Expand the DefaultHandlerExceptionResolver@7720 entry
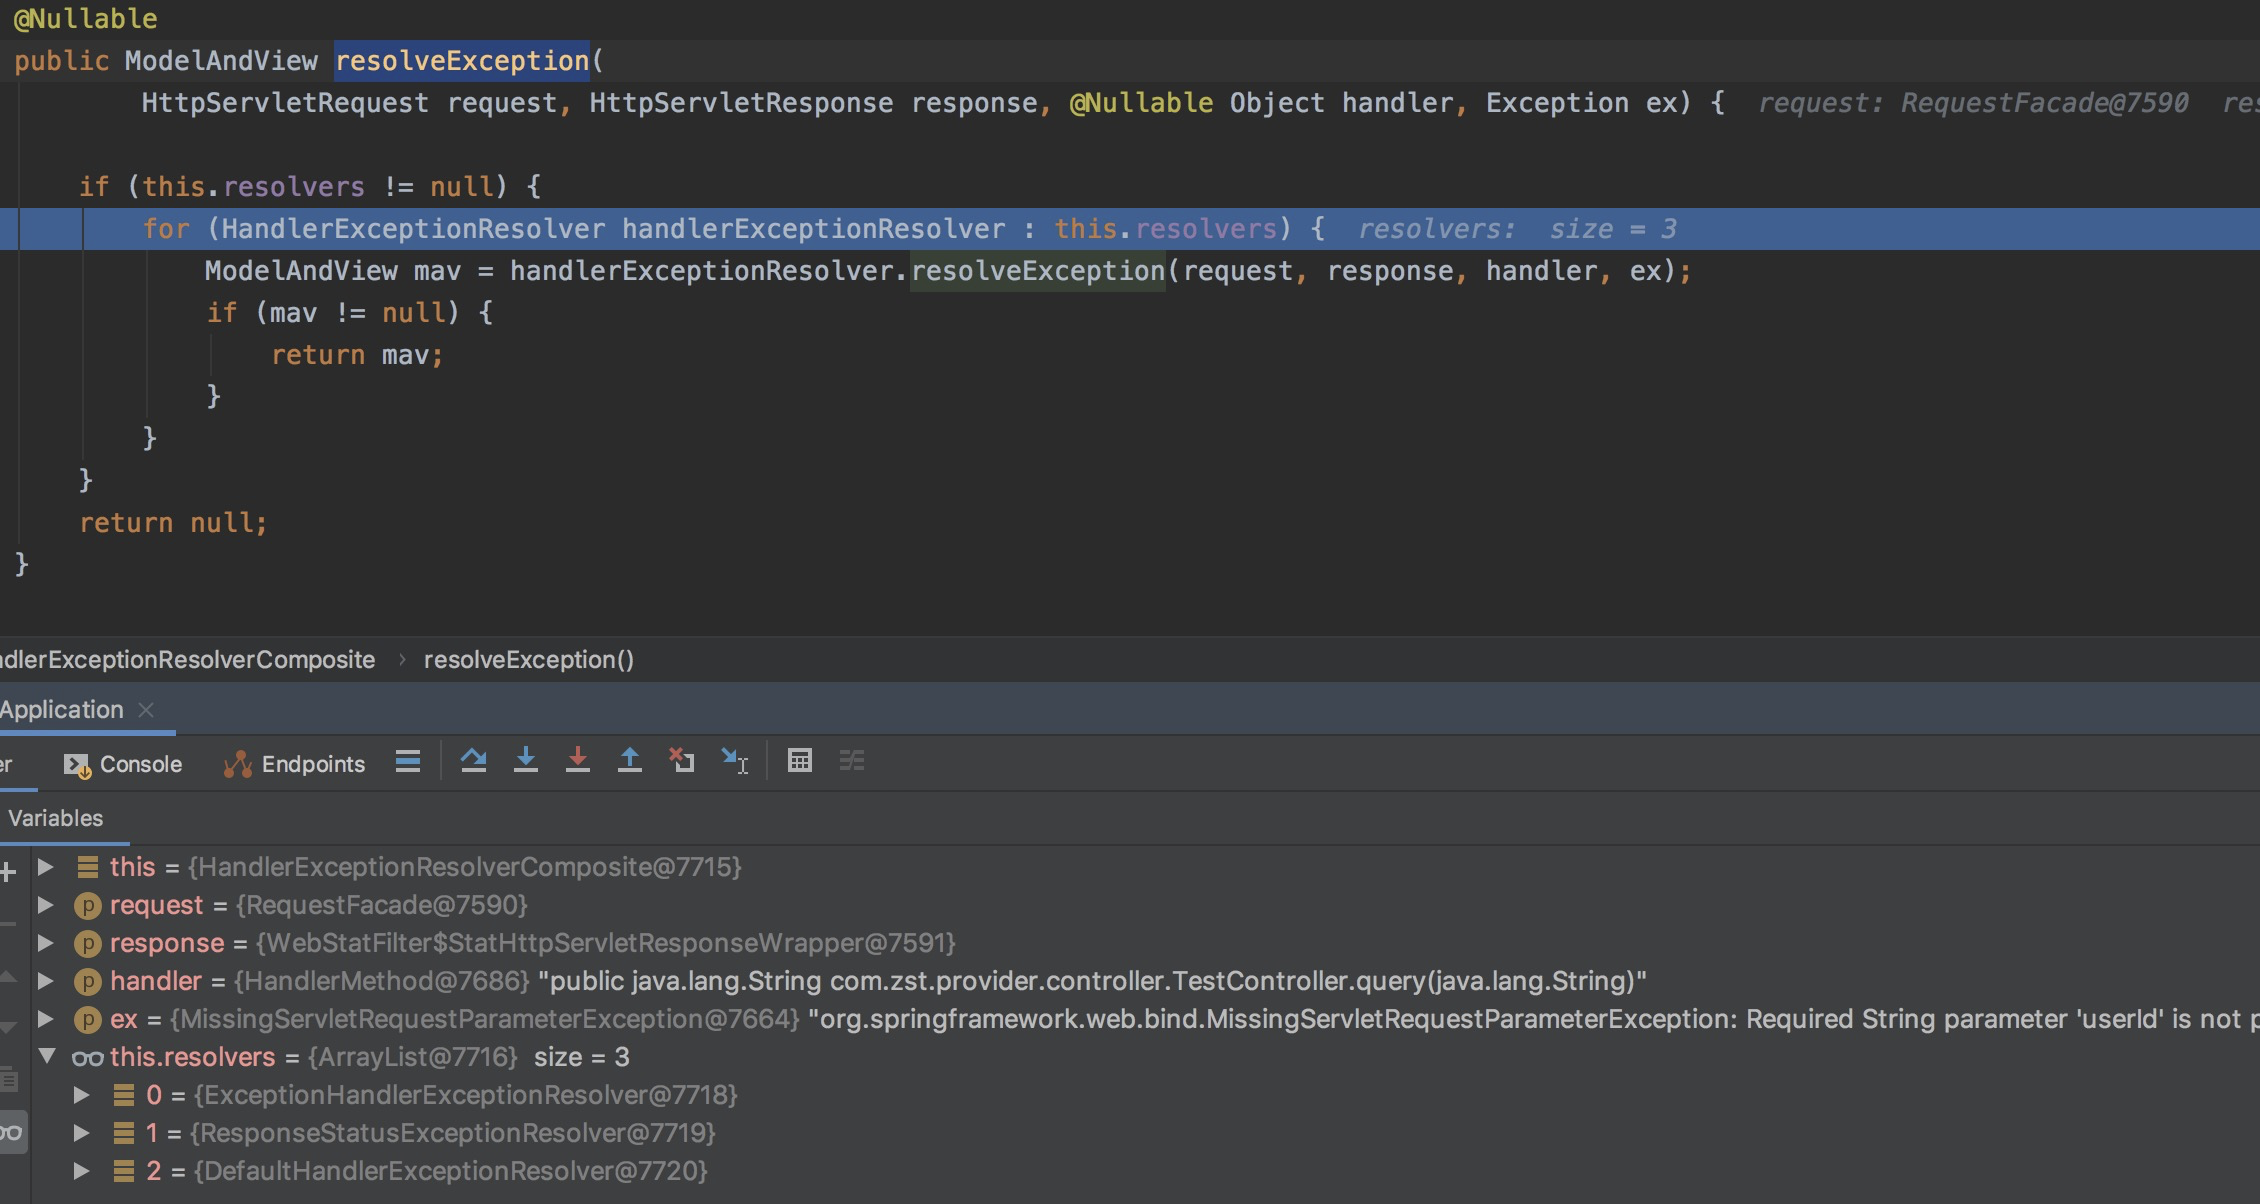Viewport: 2260px width, 1204px height. pos(82,1171)
